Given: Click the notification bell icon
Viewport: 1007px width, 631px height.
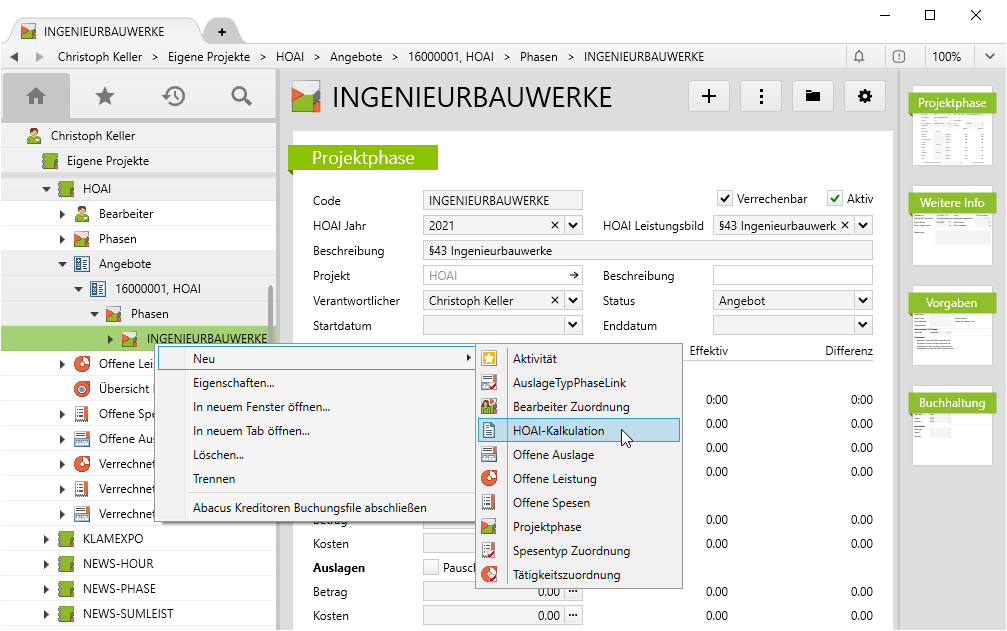Looking at the screenshot, I should (859, 57).
